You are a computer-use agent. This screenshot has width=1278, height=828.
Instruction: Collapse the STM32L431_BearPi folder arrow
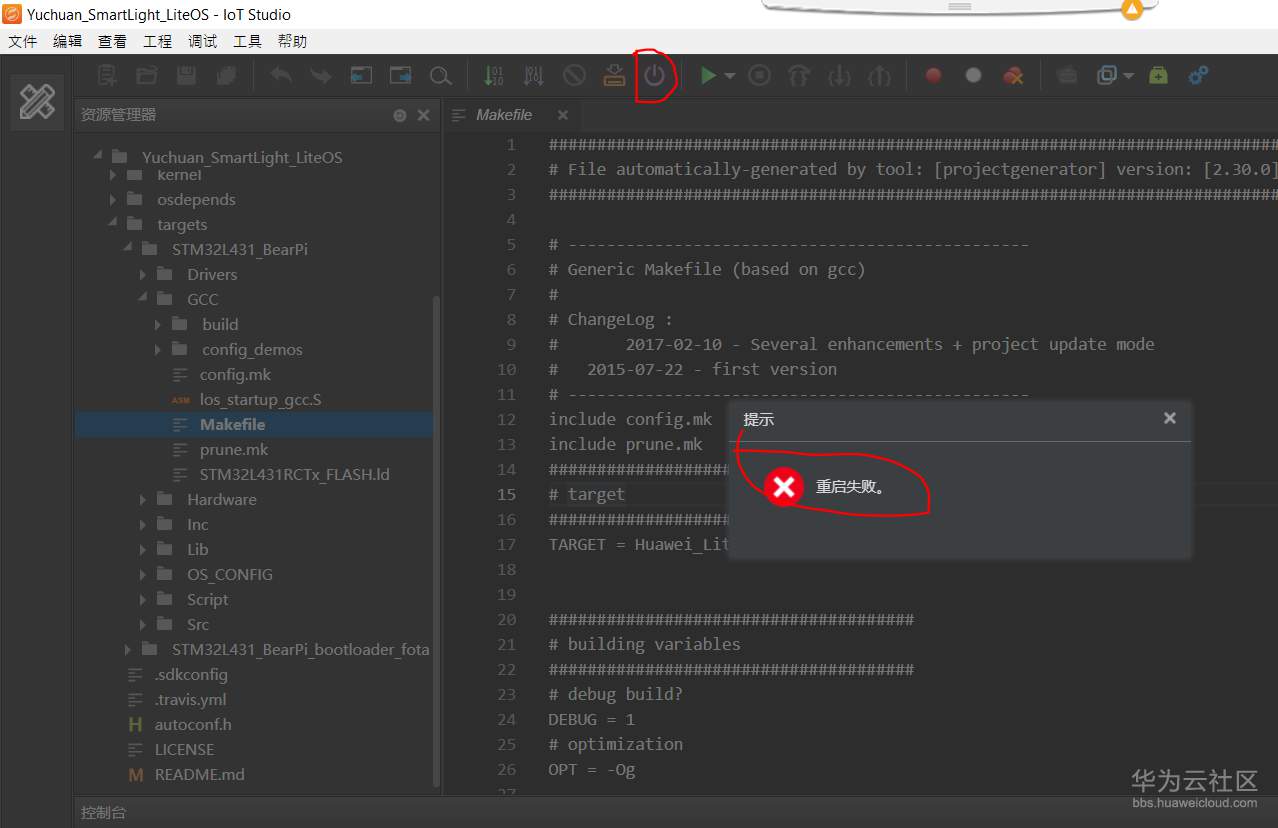point(128,249)
